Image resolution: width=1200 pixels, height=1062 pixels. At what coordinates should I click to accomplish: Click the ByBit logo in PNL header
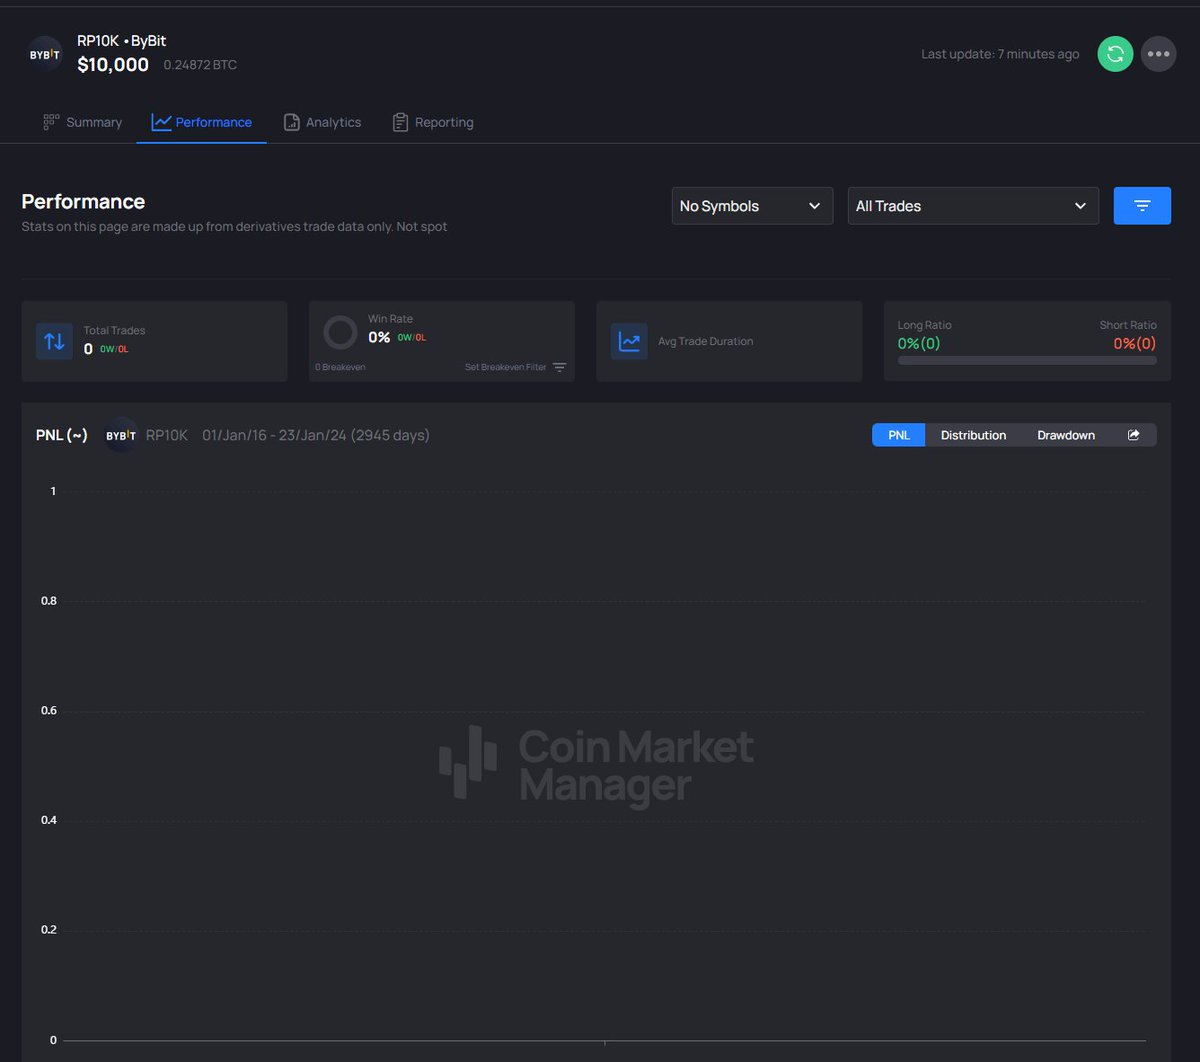[121, 435]
